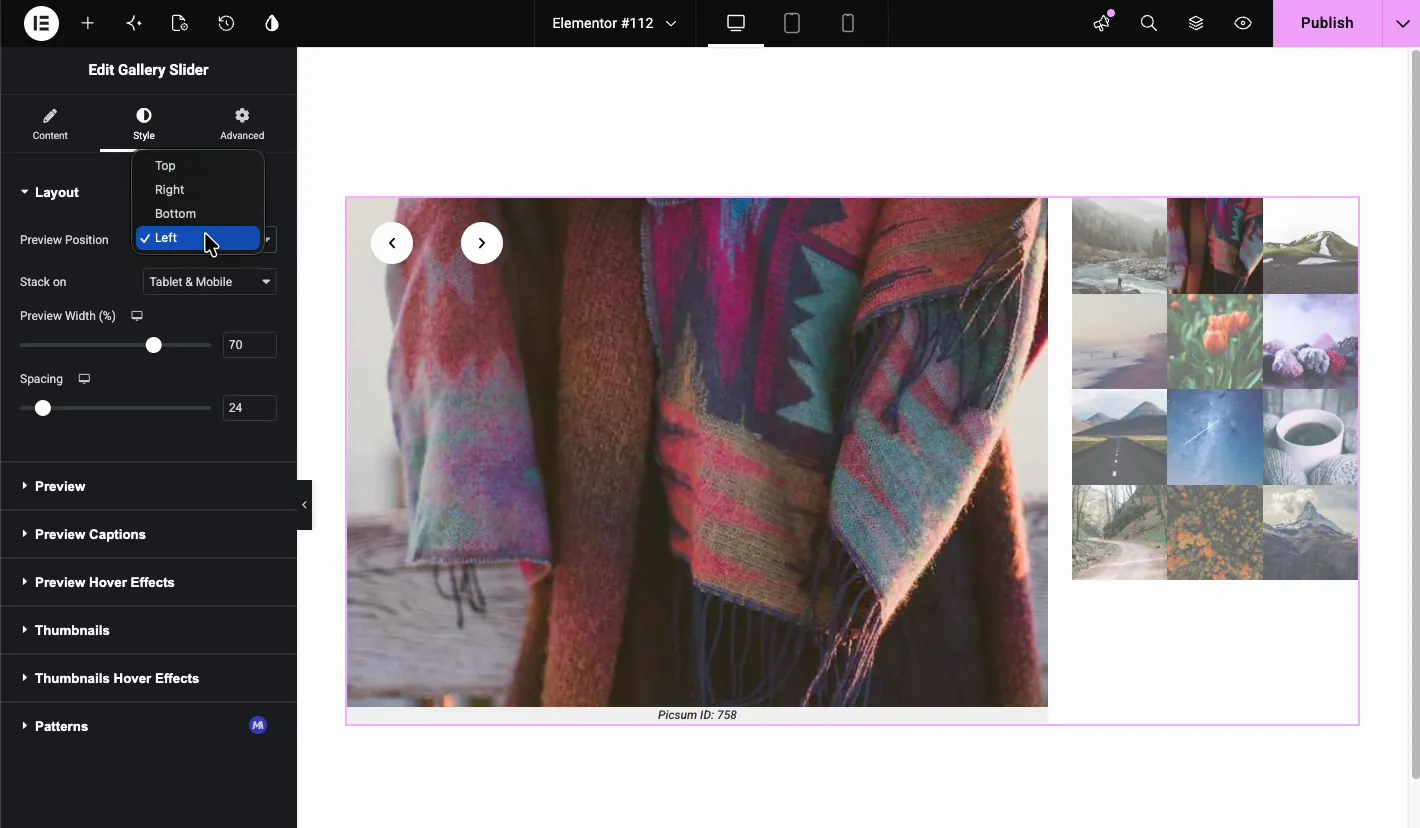The image size is (1420, 828).
Task: Add a new element with plus icon
Action: point(88,23)
